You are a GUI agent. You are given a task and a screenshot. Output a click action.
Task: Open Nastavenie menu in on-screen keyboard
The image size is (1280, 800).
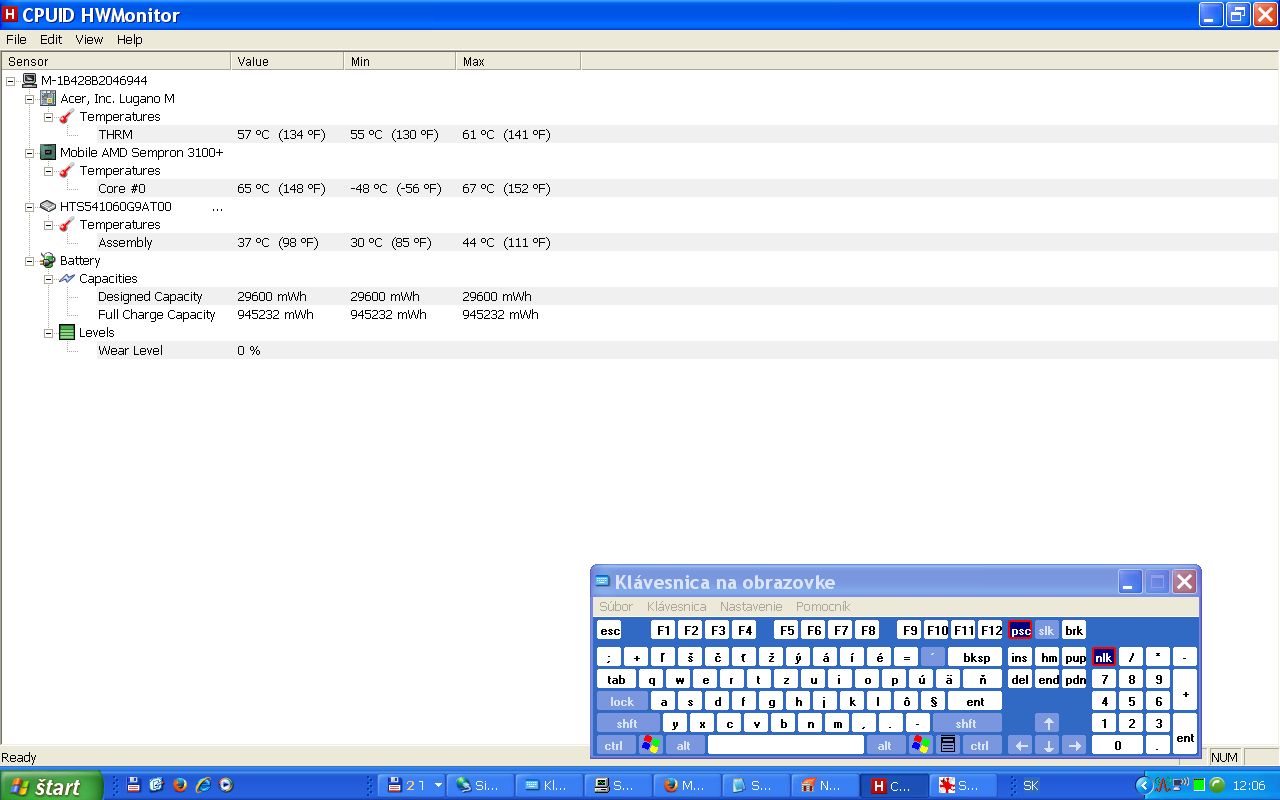(751, 606)
